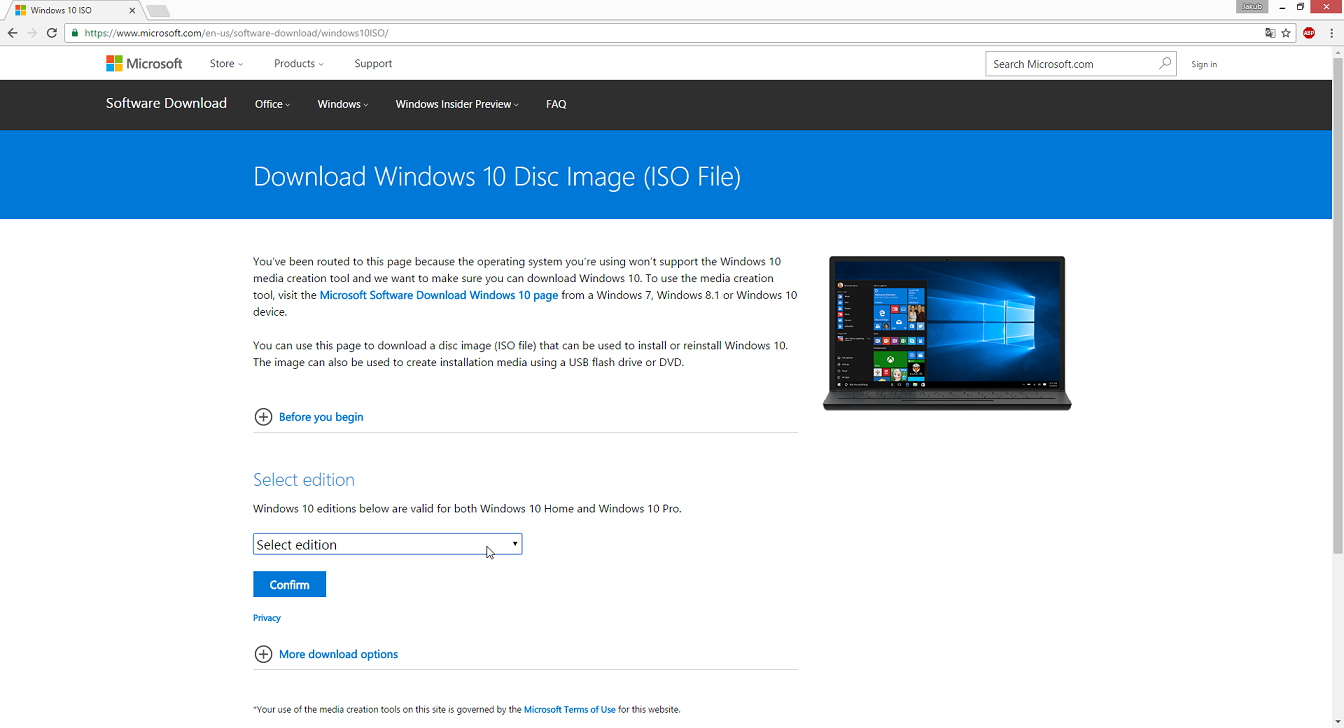Click the search magnifier icon
This screenshot has width=1344, height=728.
coord(1165,64)
